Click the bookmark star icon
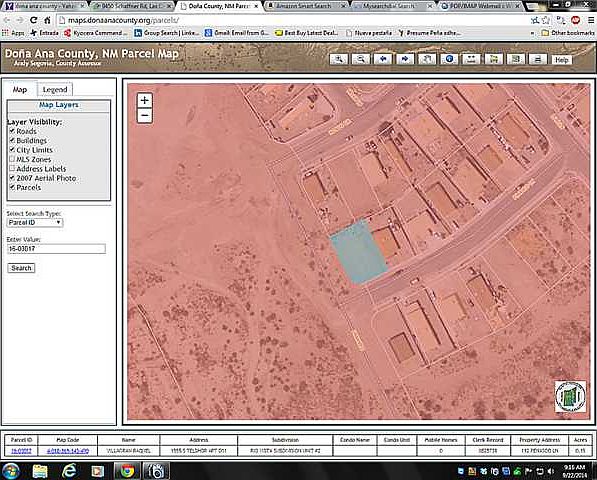597x480 pixels. point(546,20)
